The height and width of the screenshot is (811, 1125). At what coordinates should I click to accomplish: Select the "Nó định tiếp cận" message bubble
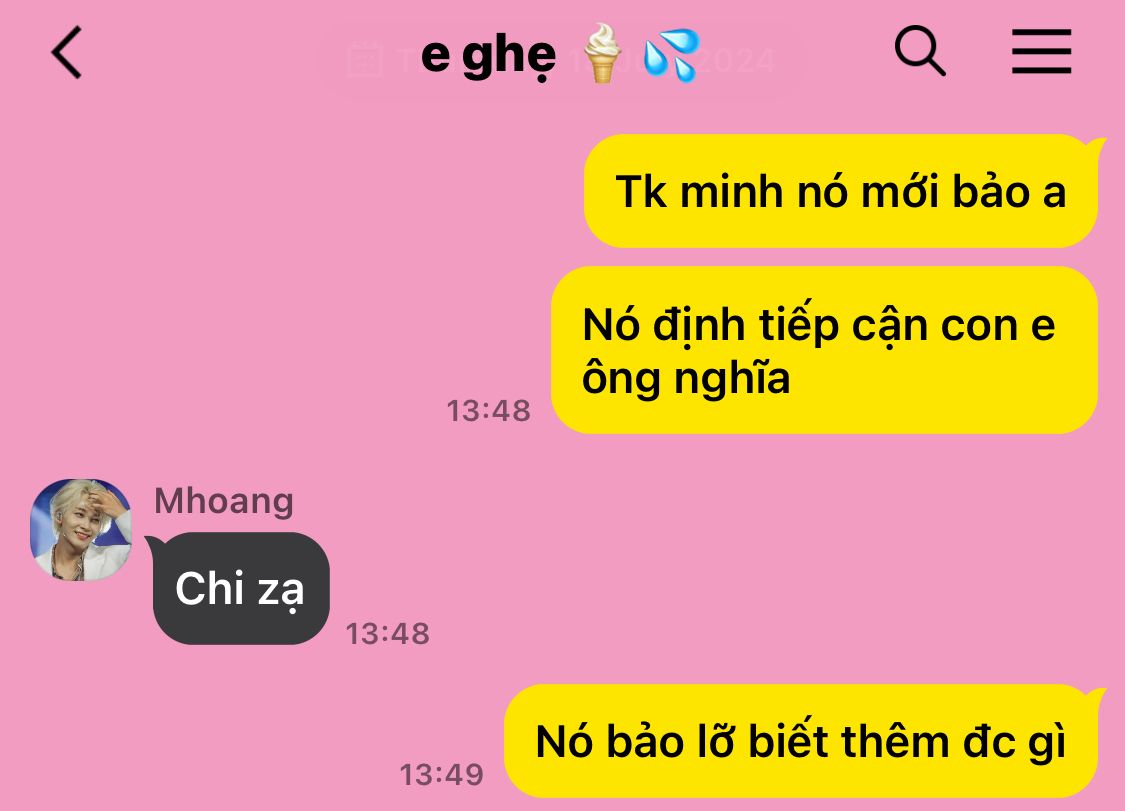824,350
